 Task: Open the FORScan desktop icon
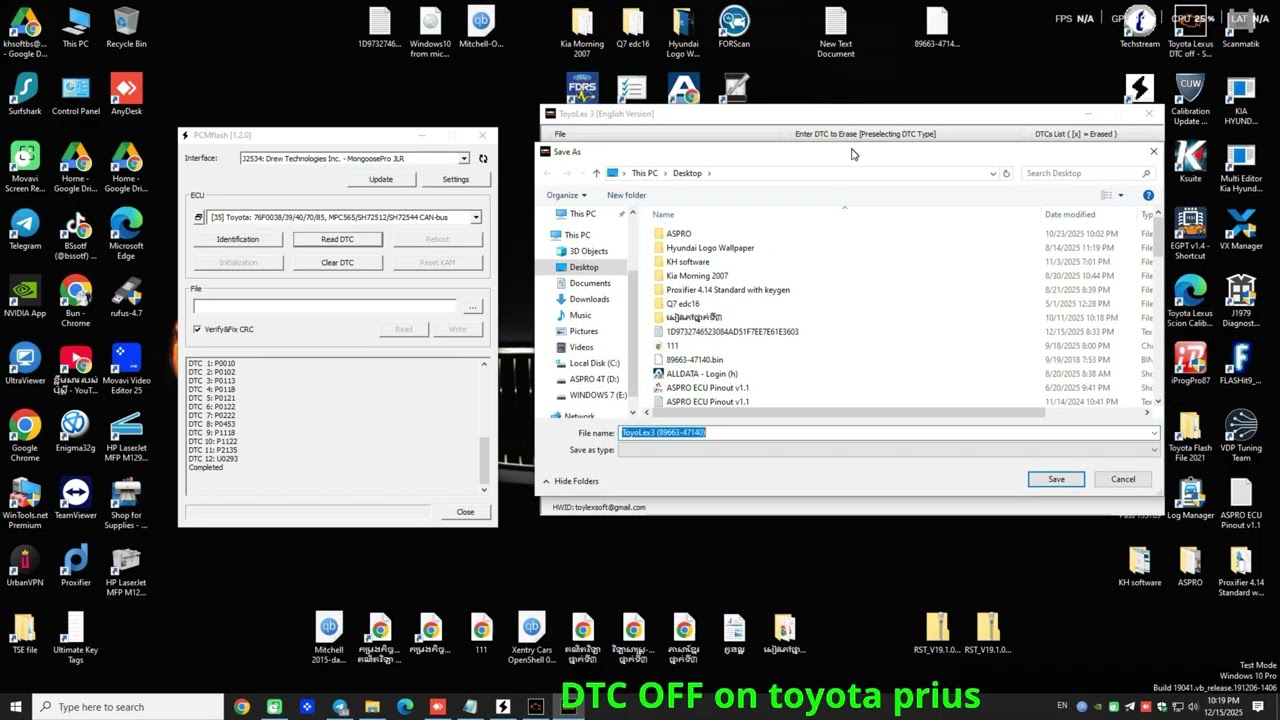(x=733, y=29)
